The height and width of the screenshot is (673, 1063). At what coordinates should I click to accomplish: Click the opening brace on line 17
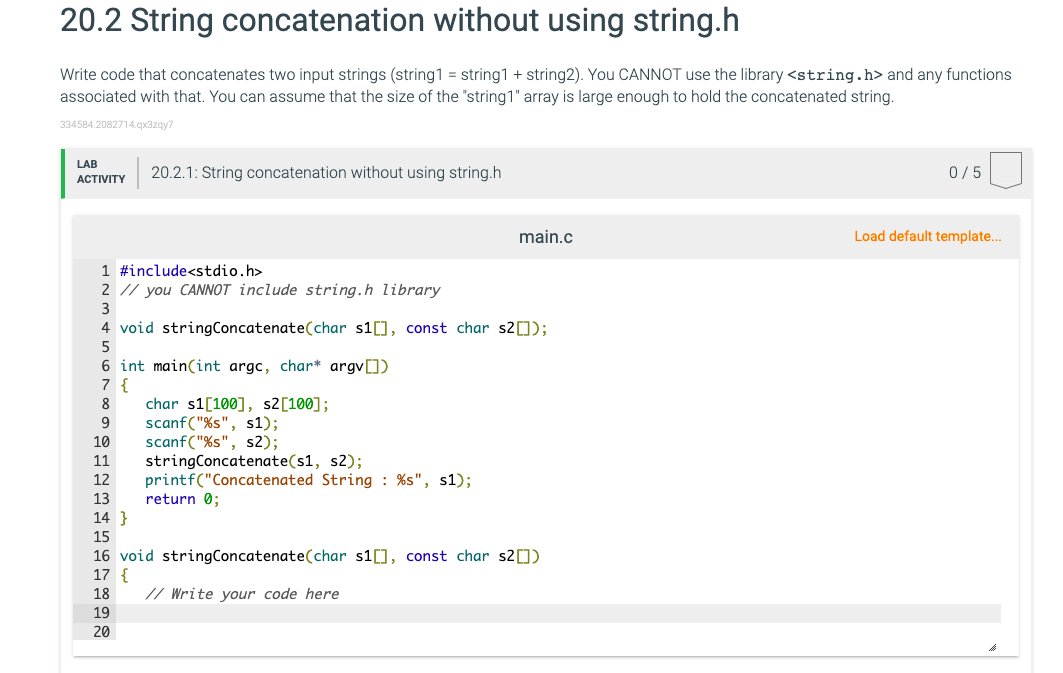124,575
